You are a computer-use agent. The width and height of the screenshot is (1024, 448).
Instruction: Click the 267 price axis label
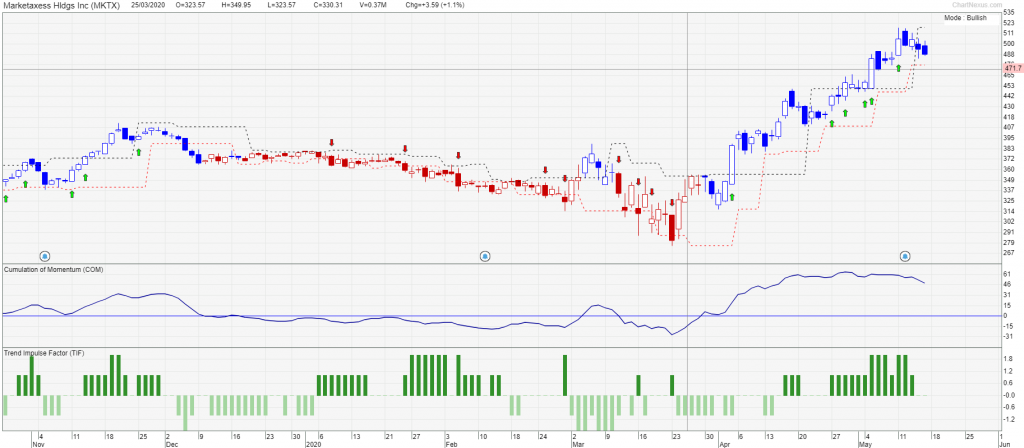click(x=1009, y=253)
